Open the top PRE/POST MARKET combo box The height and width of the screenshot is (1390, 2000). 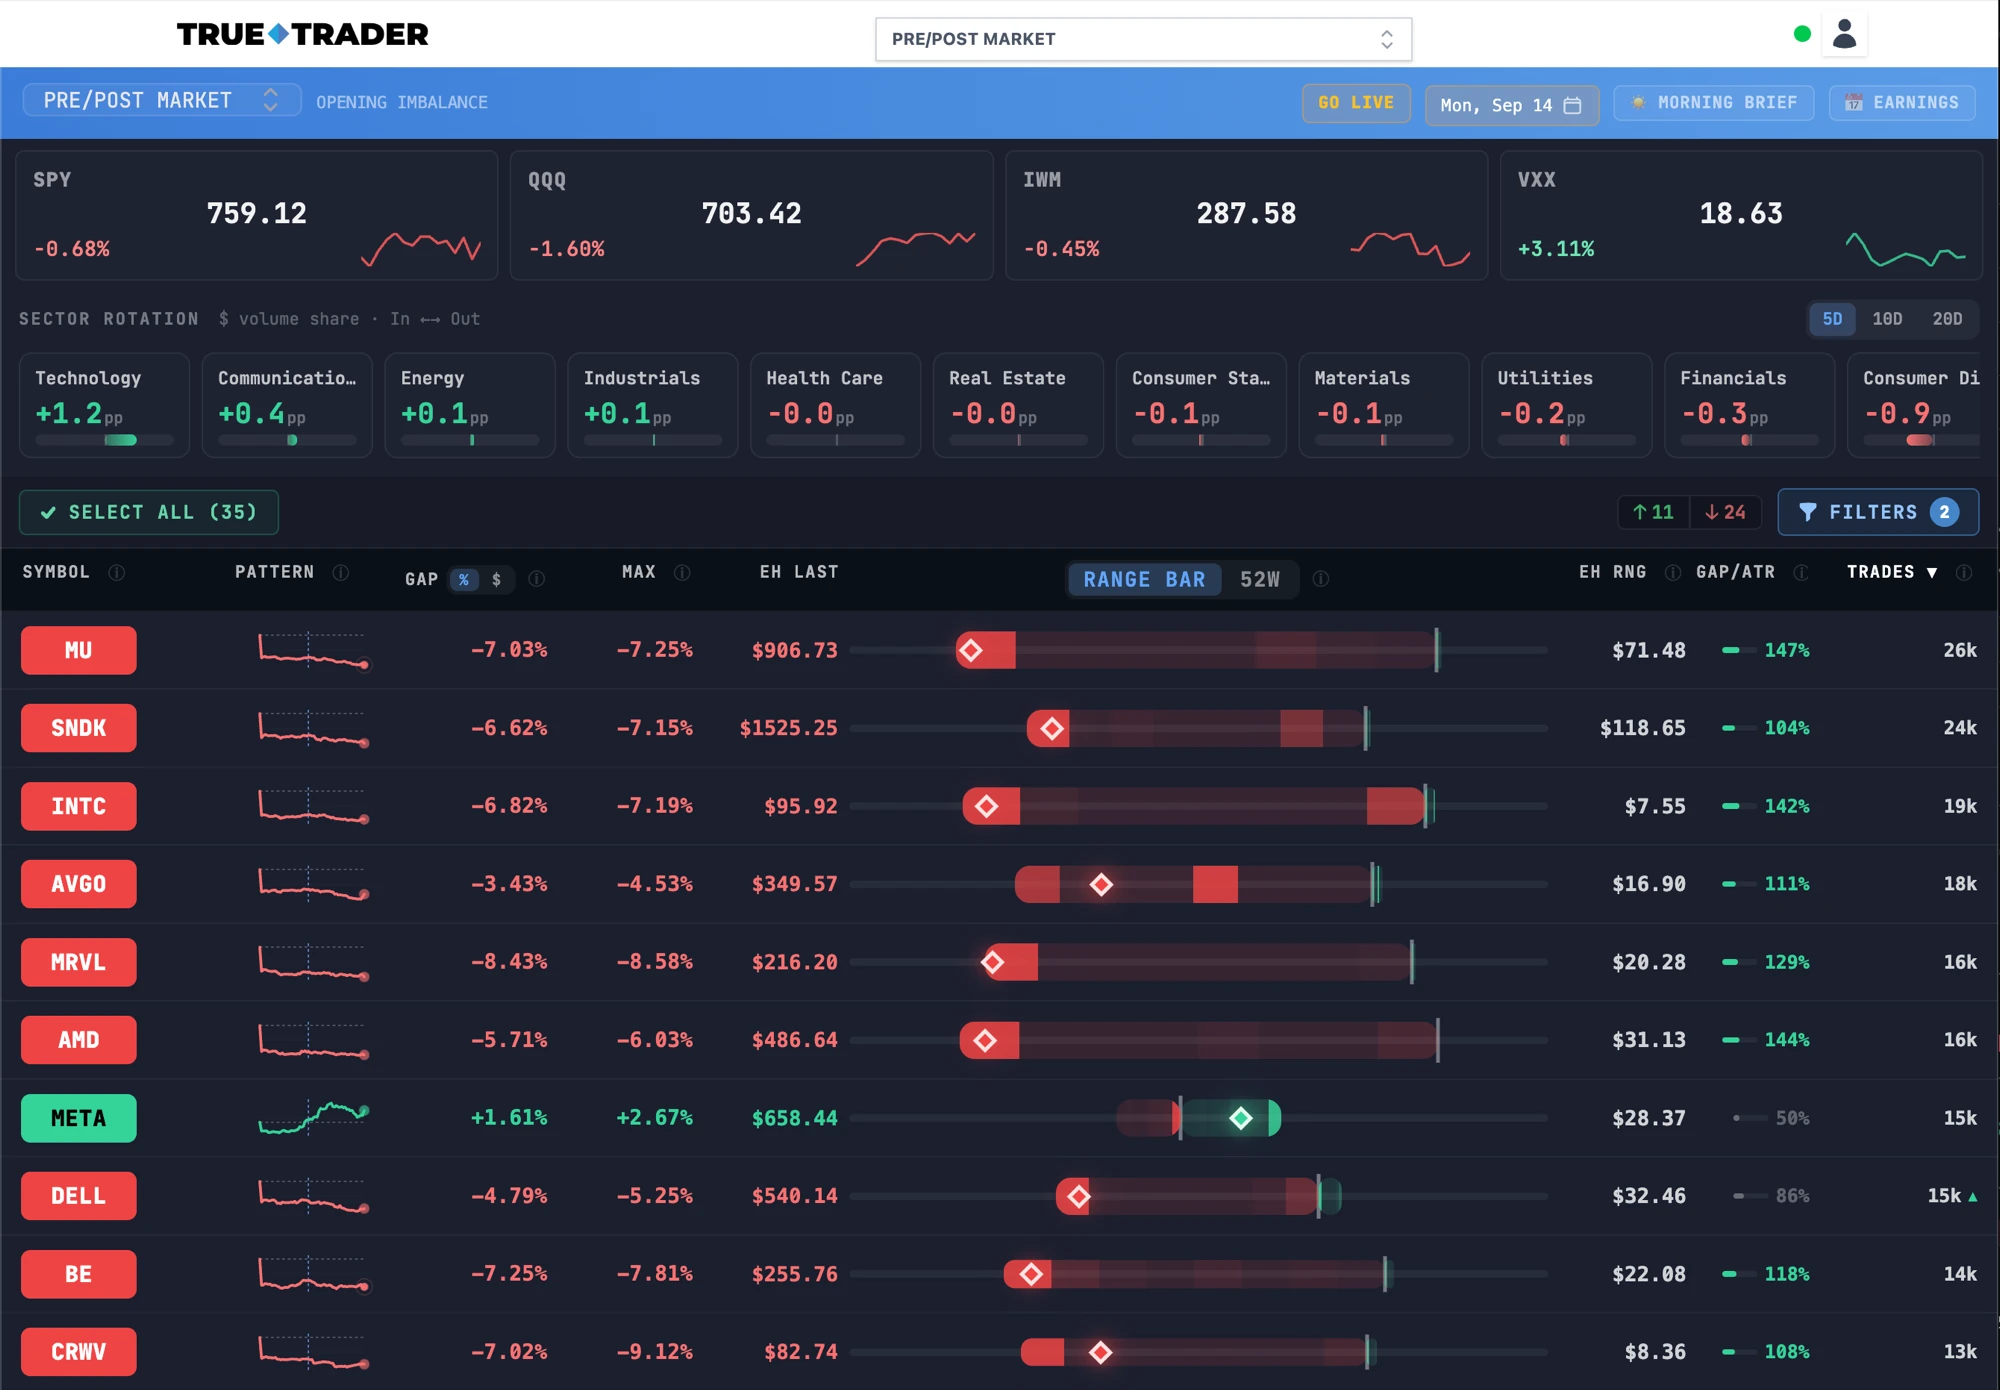[1143, 39]
